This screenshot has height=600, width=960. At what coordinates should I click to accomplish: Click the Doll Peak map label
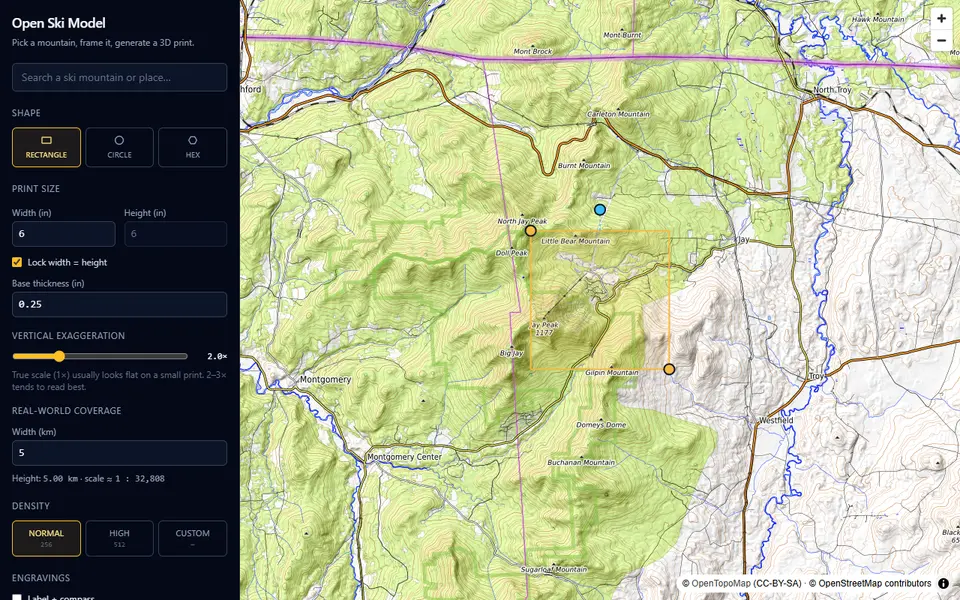point(512,253)
